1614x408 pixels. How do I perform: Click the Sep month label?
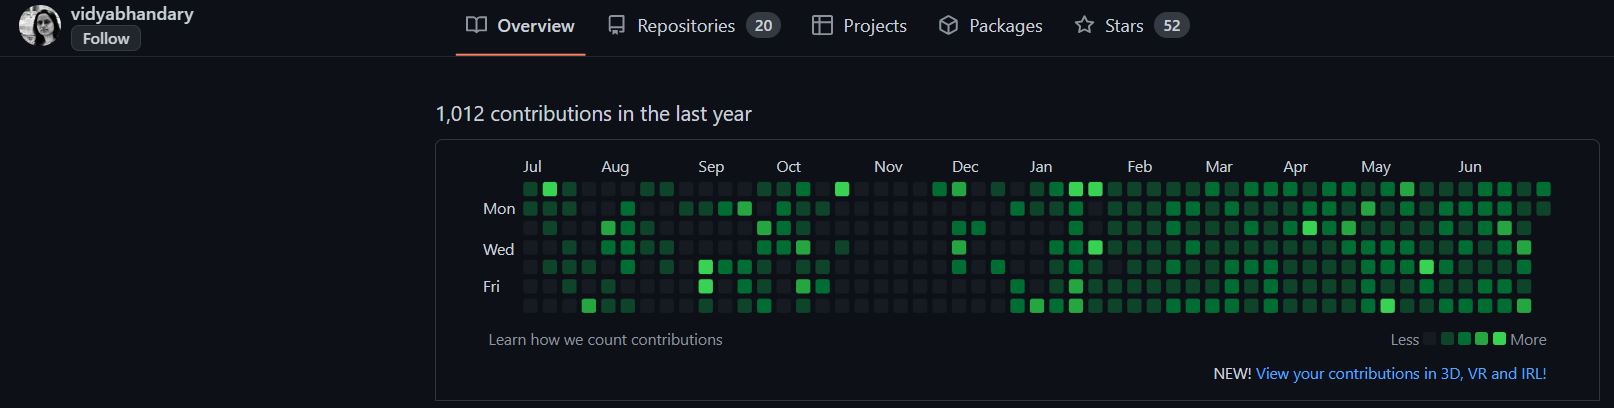[x=711, y=167]
